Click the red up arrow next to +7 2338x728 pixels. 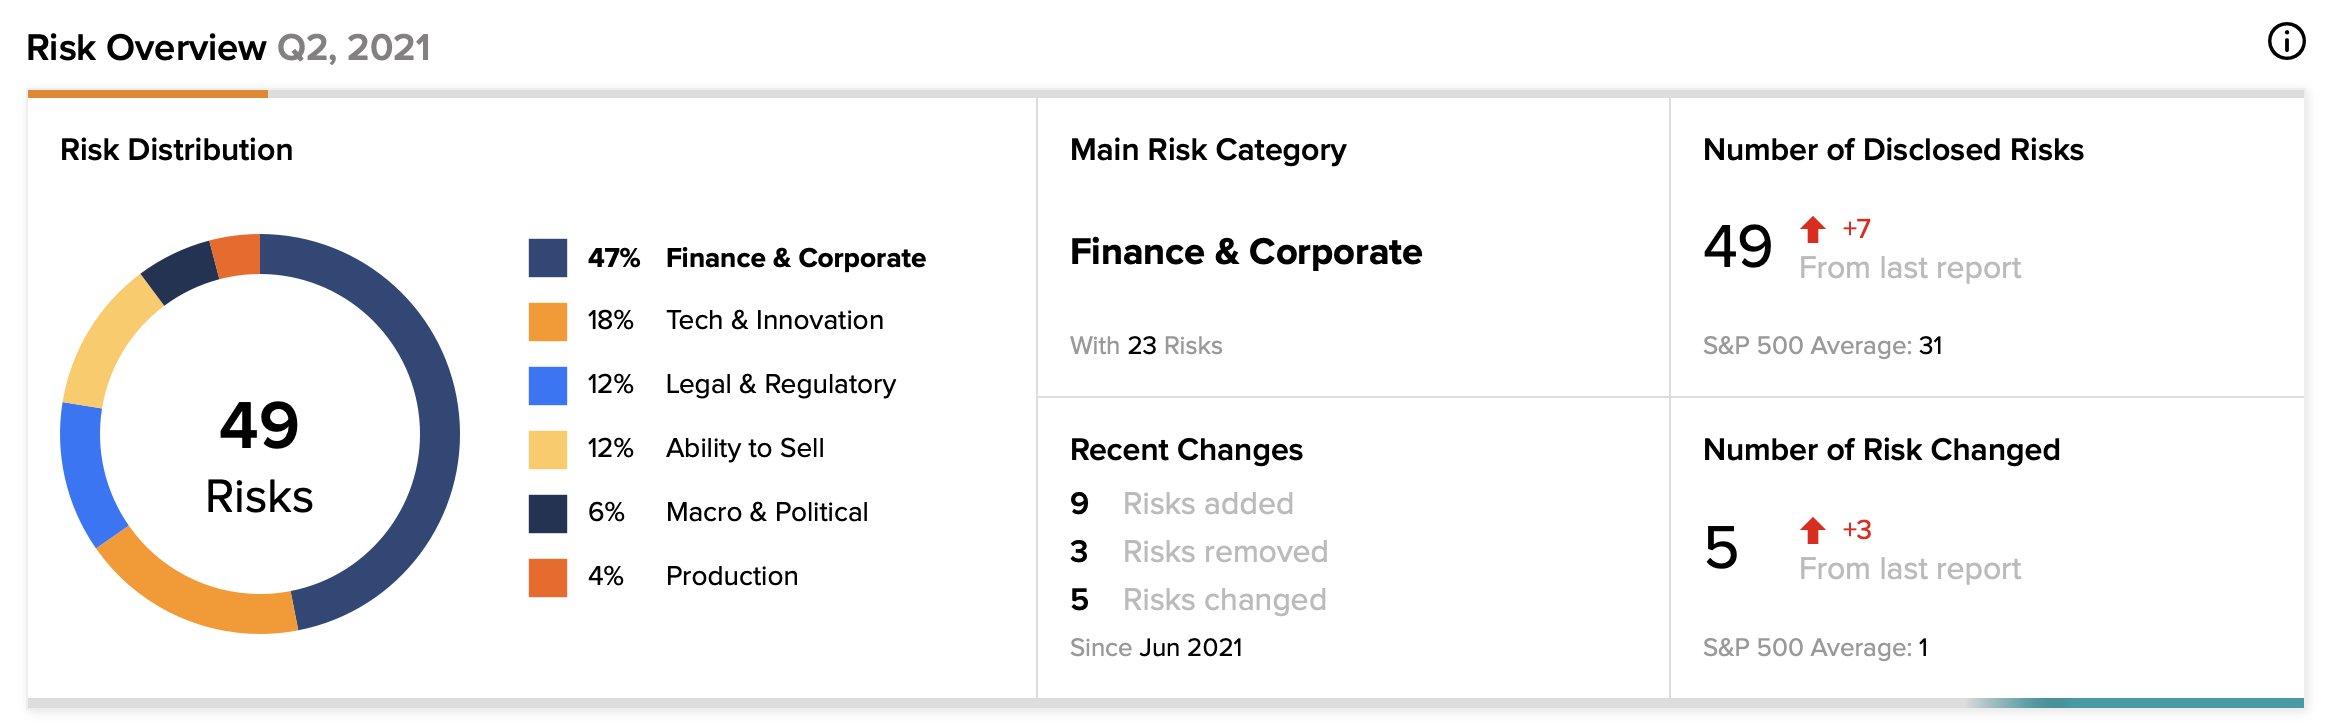[1812, 230]
